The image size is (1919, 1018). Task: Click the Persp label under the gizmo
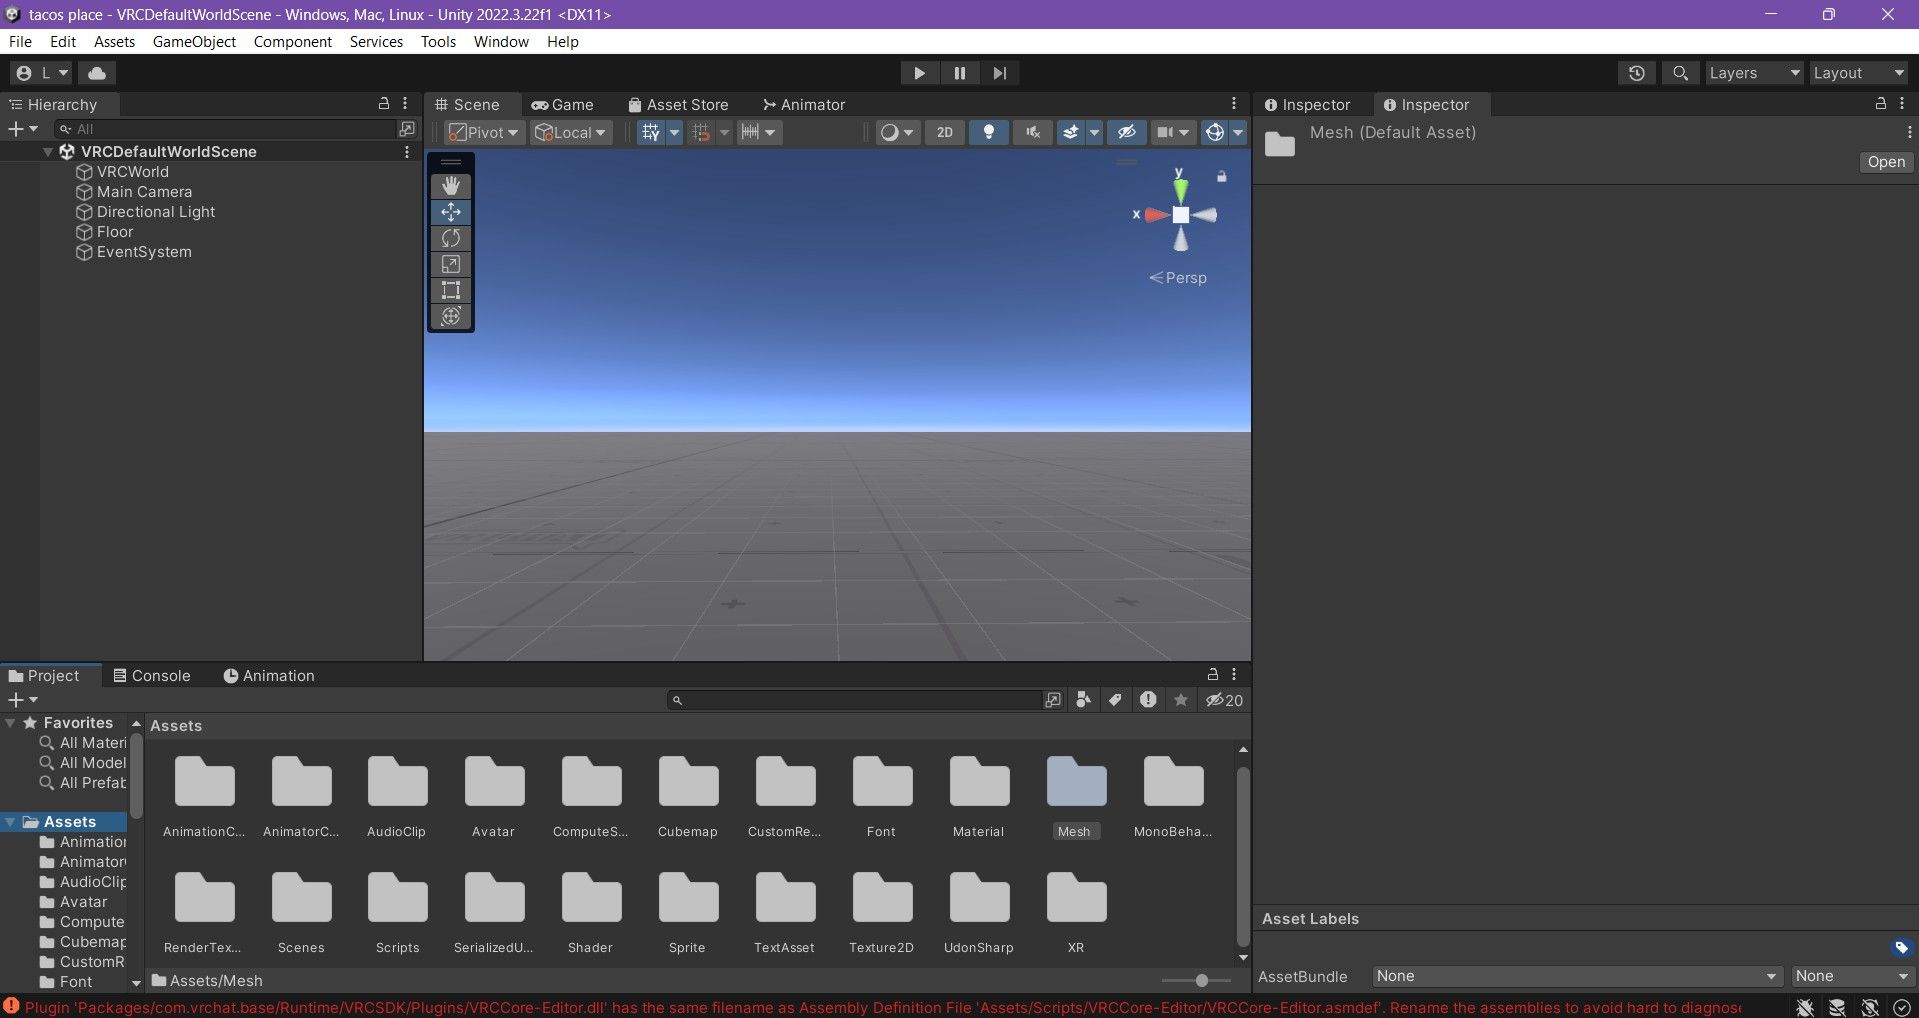(1179, 278)
